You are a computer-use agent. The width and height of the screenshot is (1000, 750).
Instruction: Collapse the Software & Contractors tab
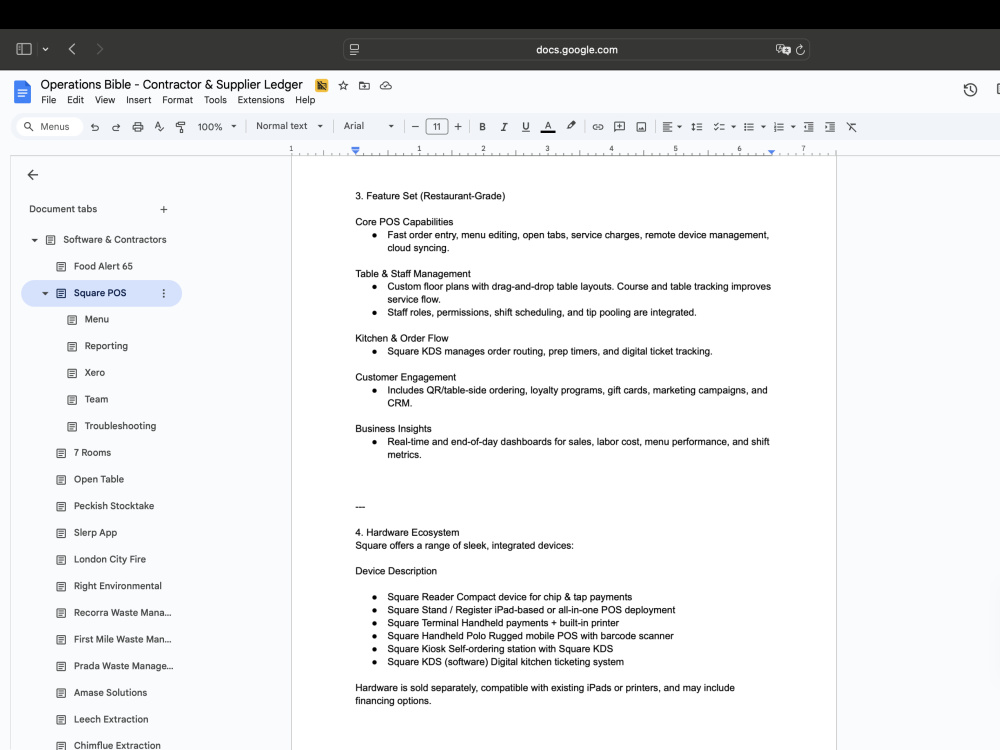point(34,240)
